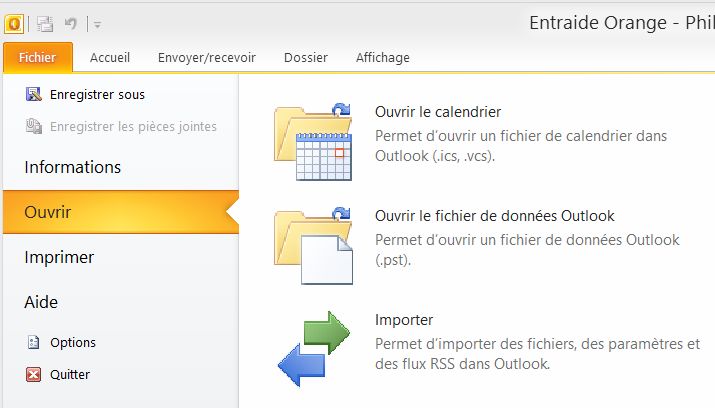Click the Ouvrir le calendrier title text
The height and width of the screenshot is (408, 715).
[438, 112]
